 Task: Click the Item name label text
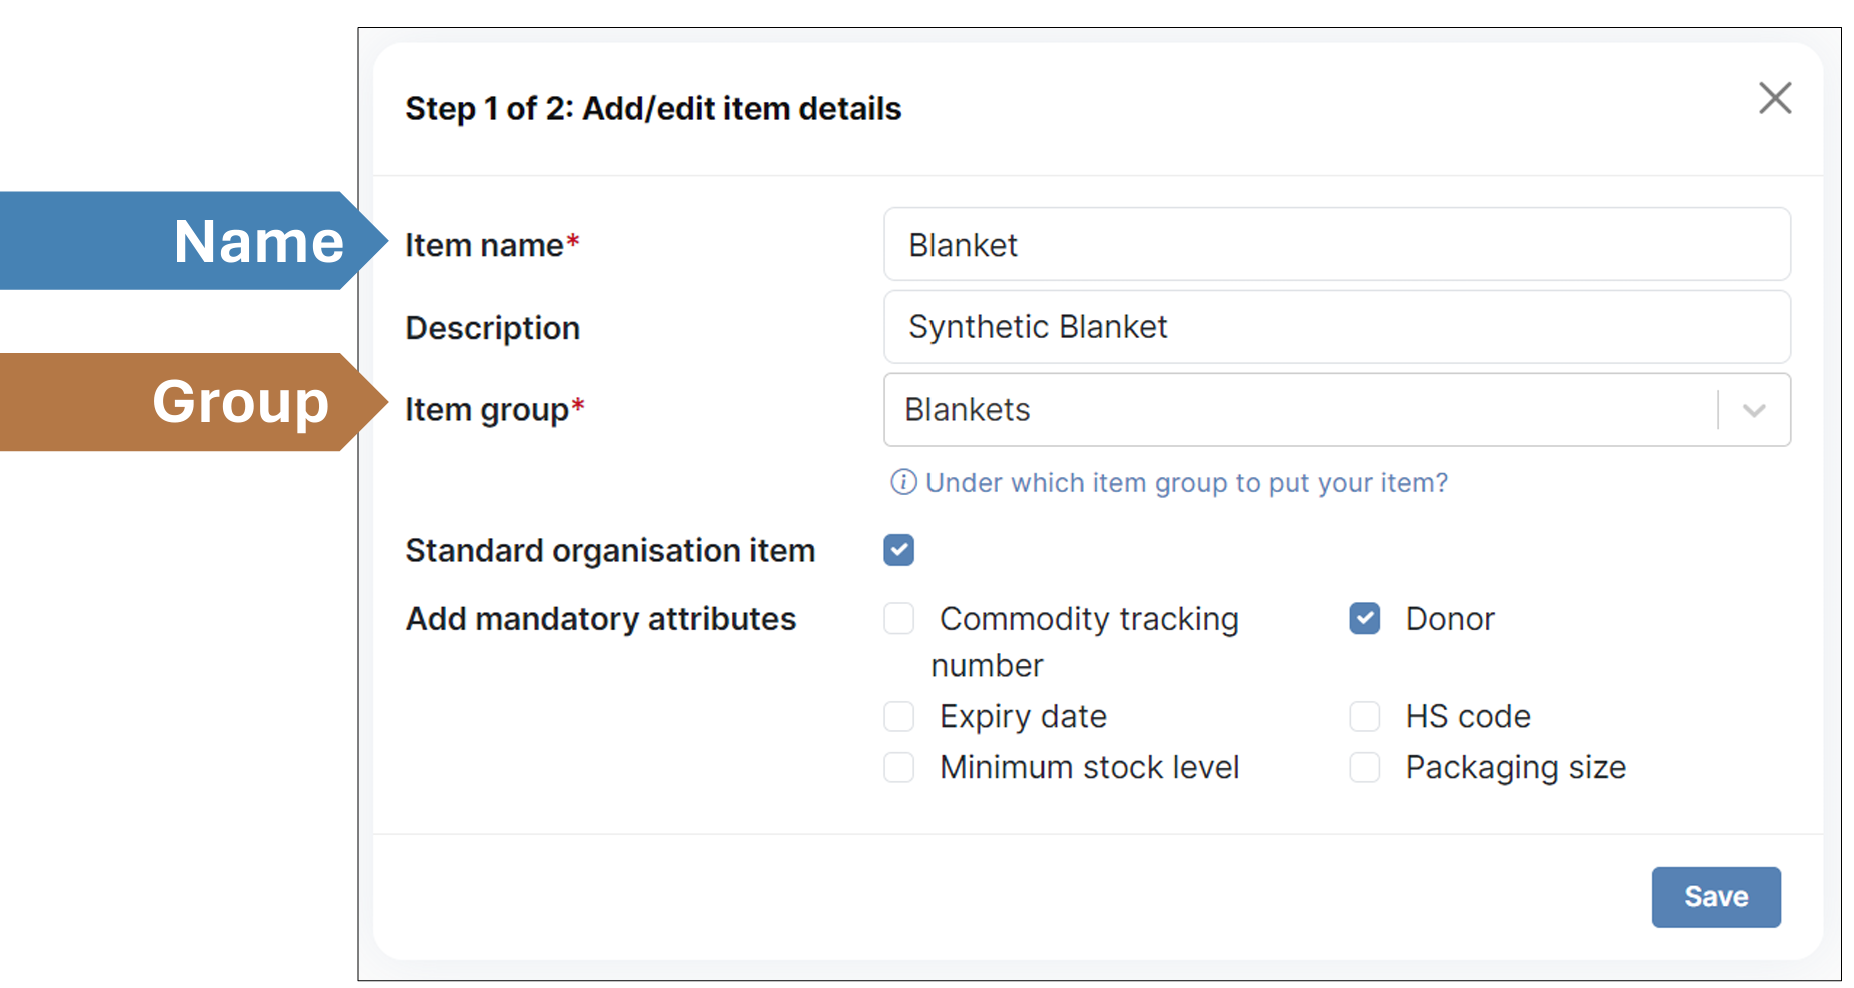484,246
